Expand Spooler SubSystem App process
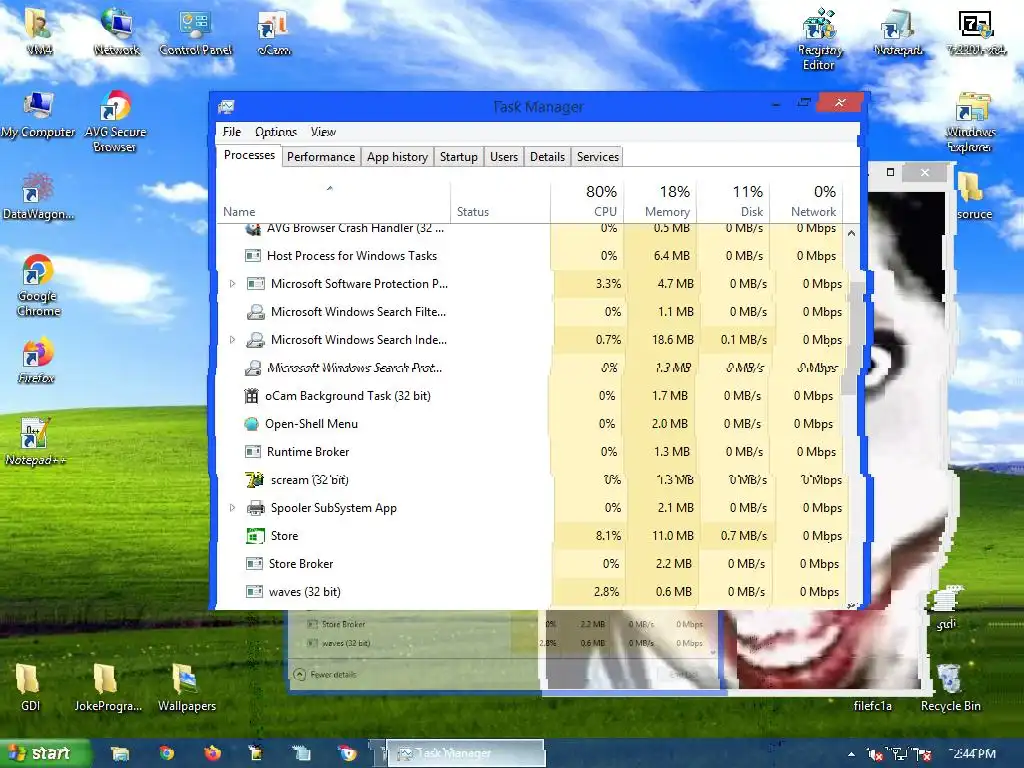Viewport: 1024px width, 768px height. [232, 508]
